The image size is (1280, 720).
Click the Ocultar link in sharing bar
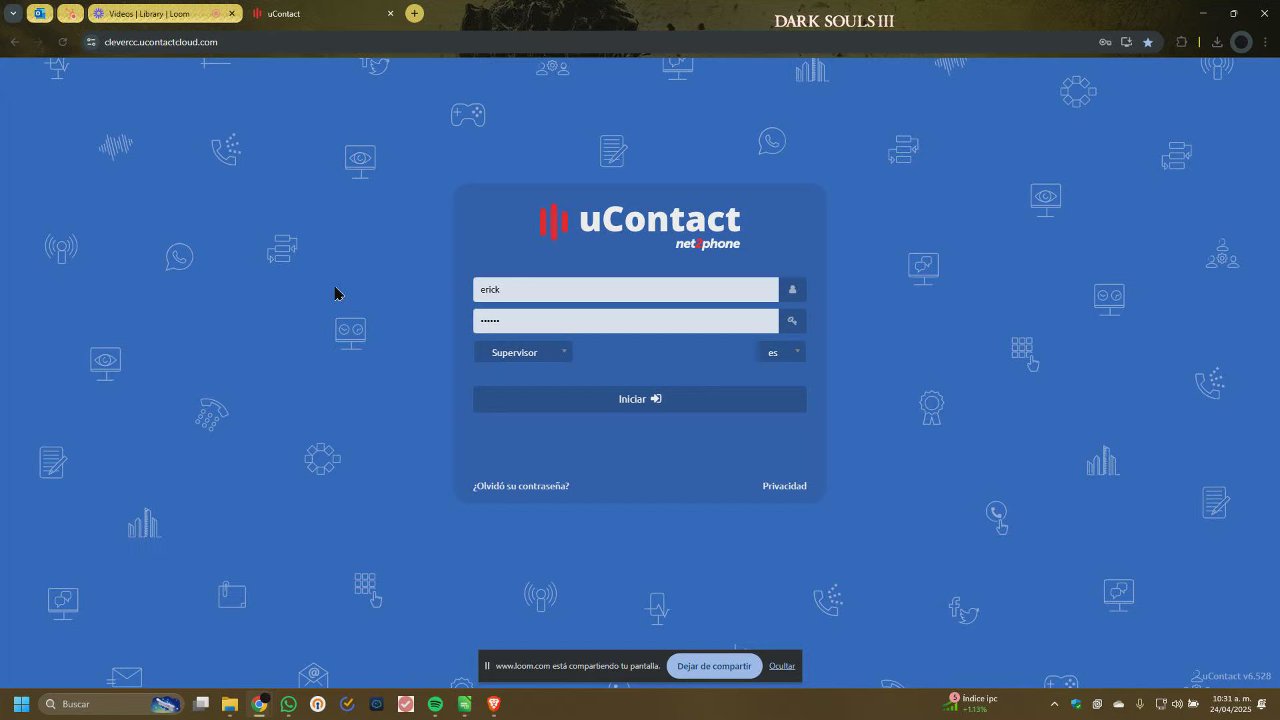pyautogui.click(x=782, y=666)
